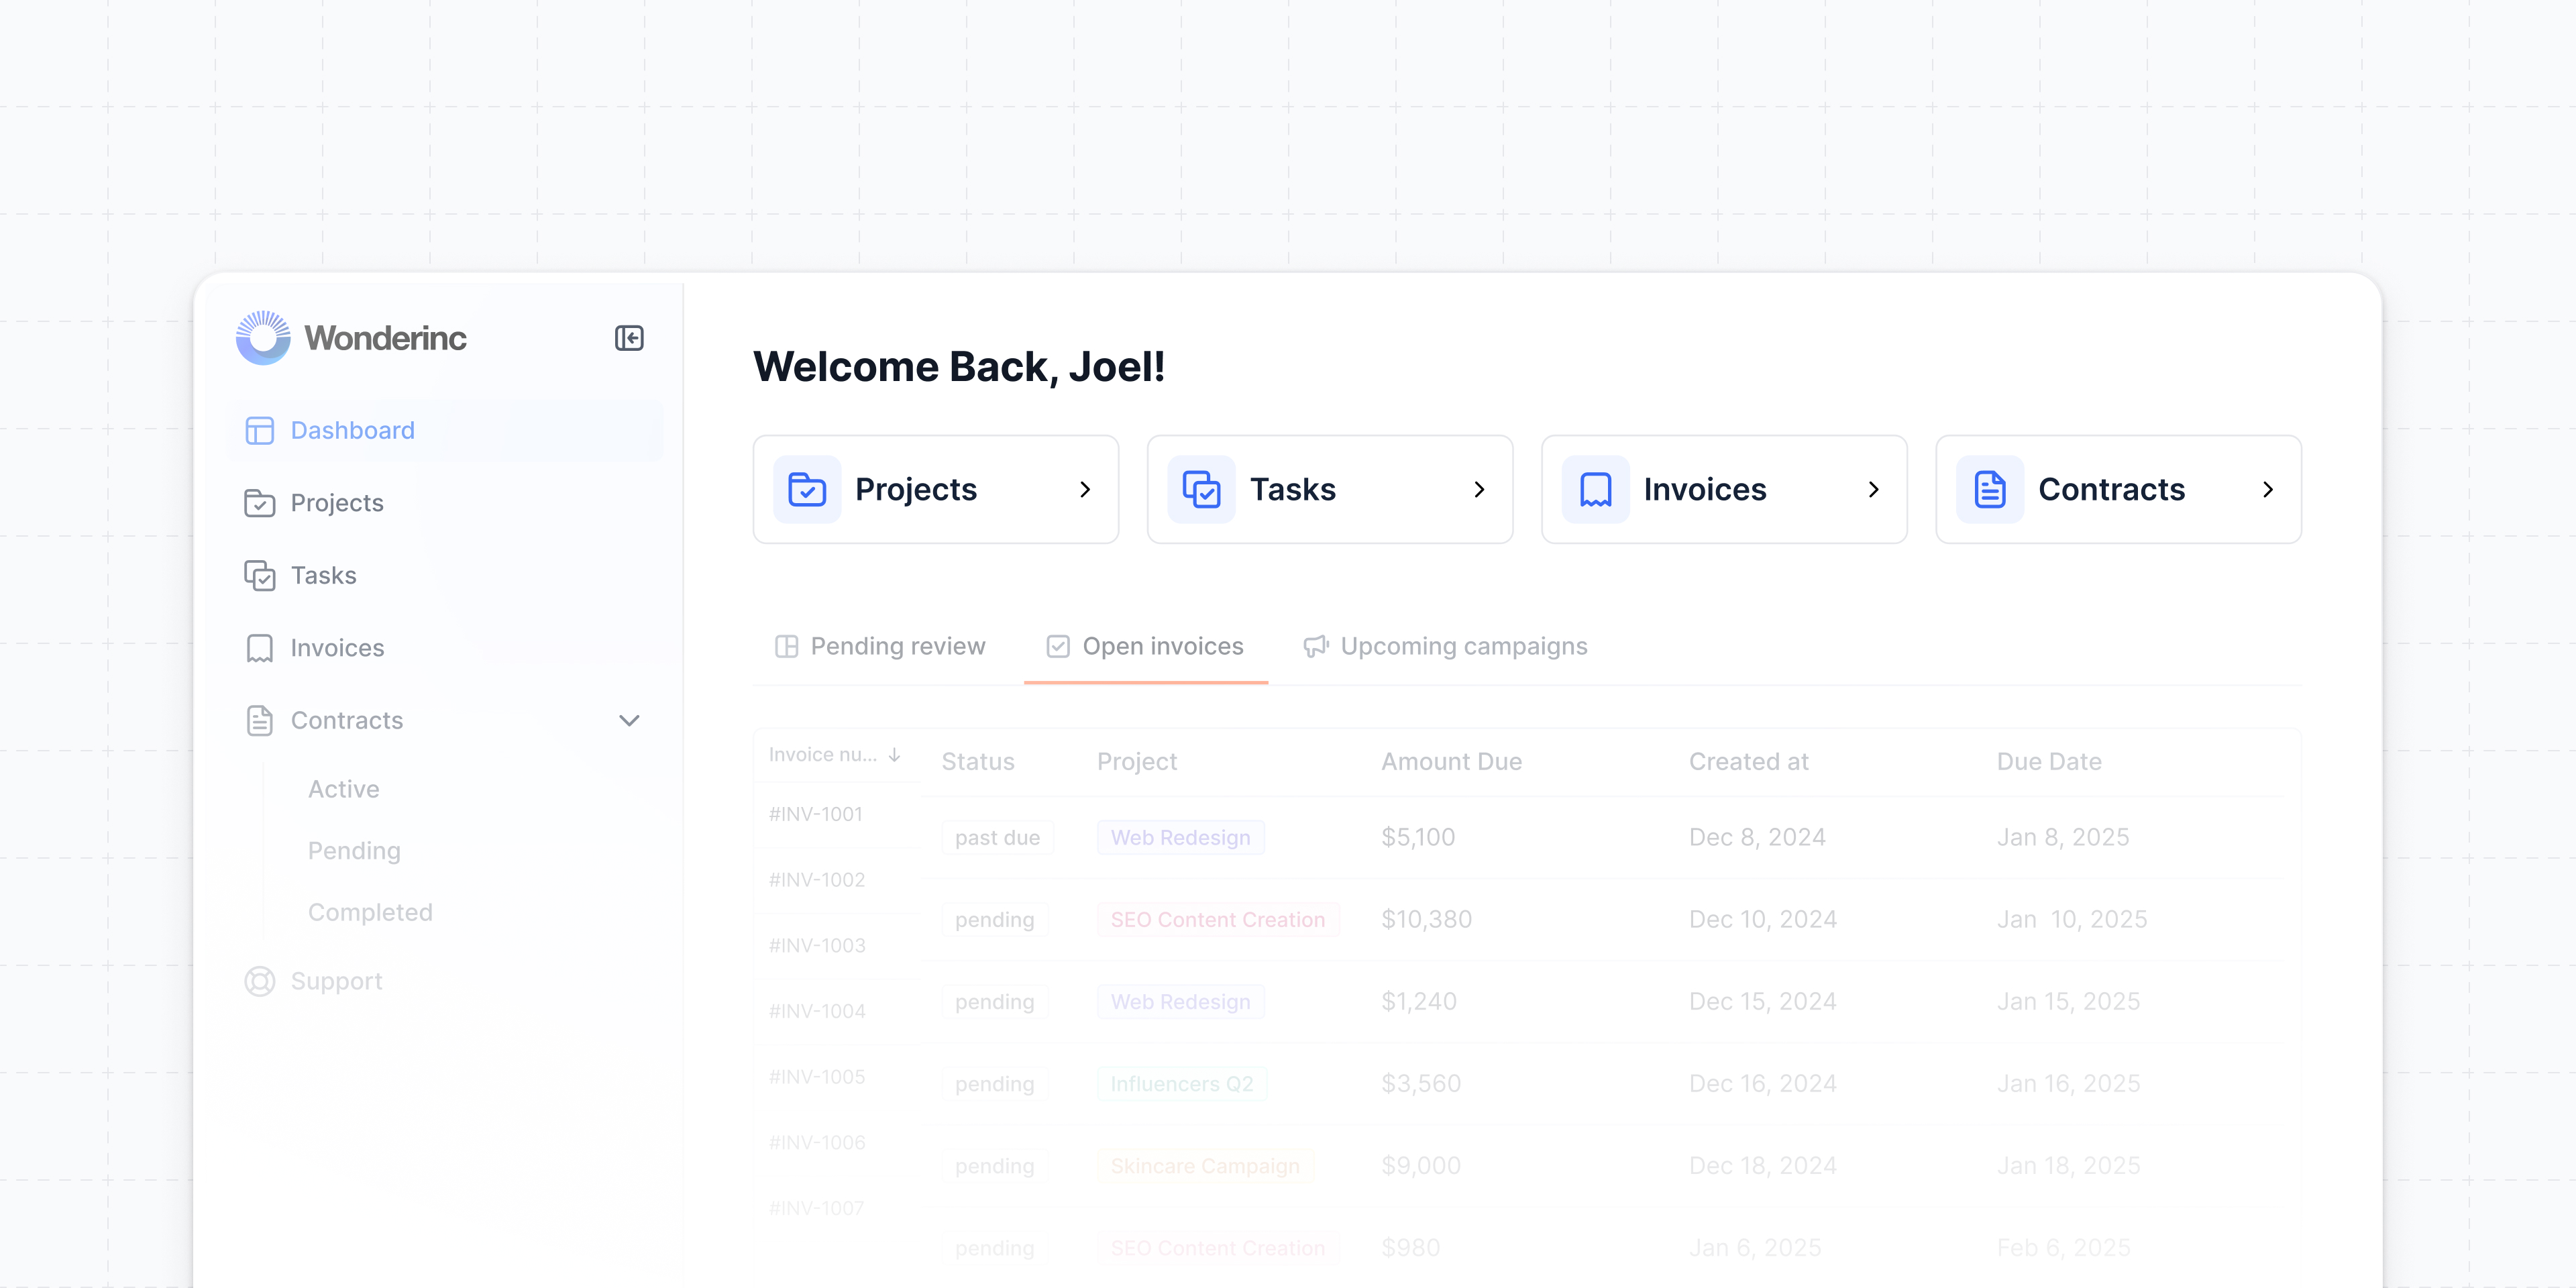2576x1288 pixels.
Task: Select invoice #INV-1005
Action: tap(817, 1077)
